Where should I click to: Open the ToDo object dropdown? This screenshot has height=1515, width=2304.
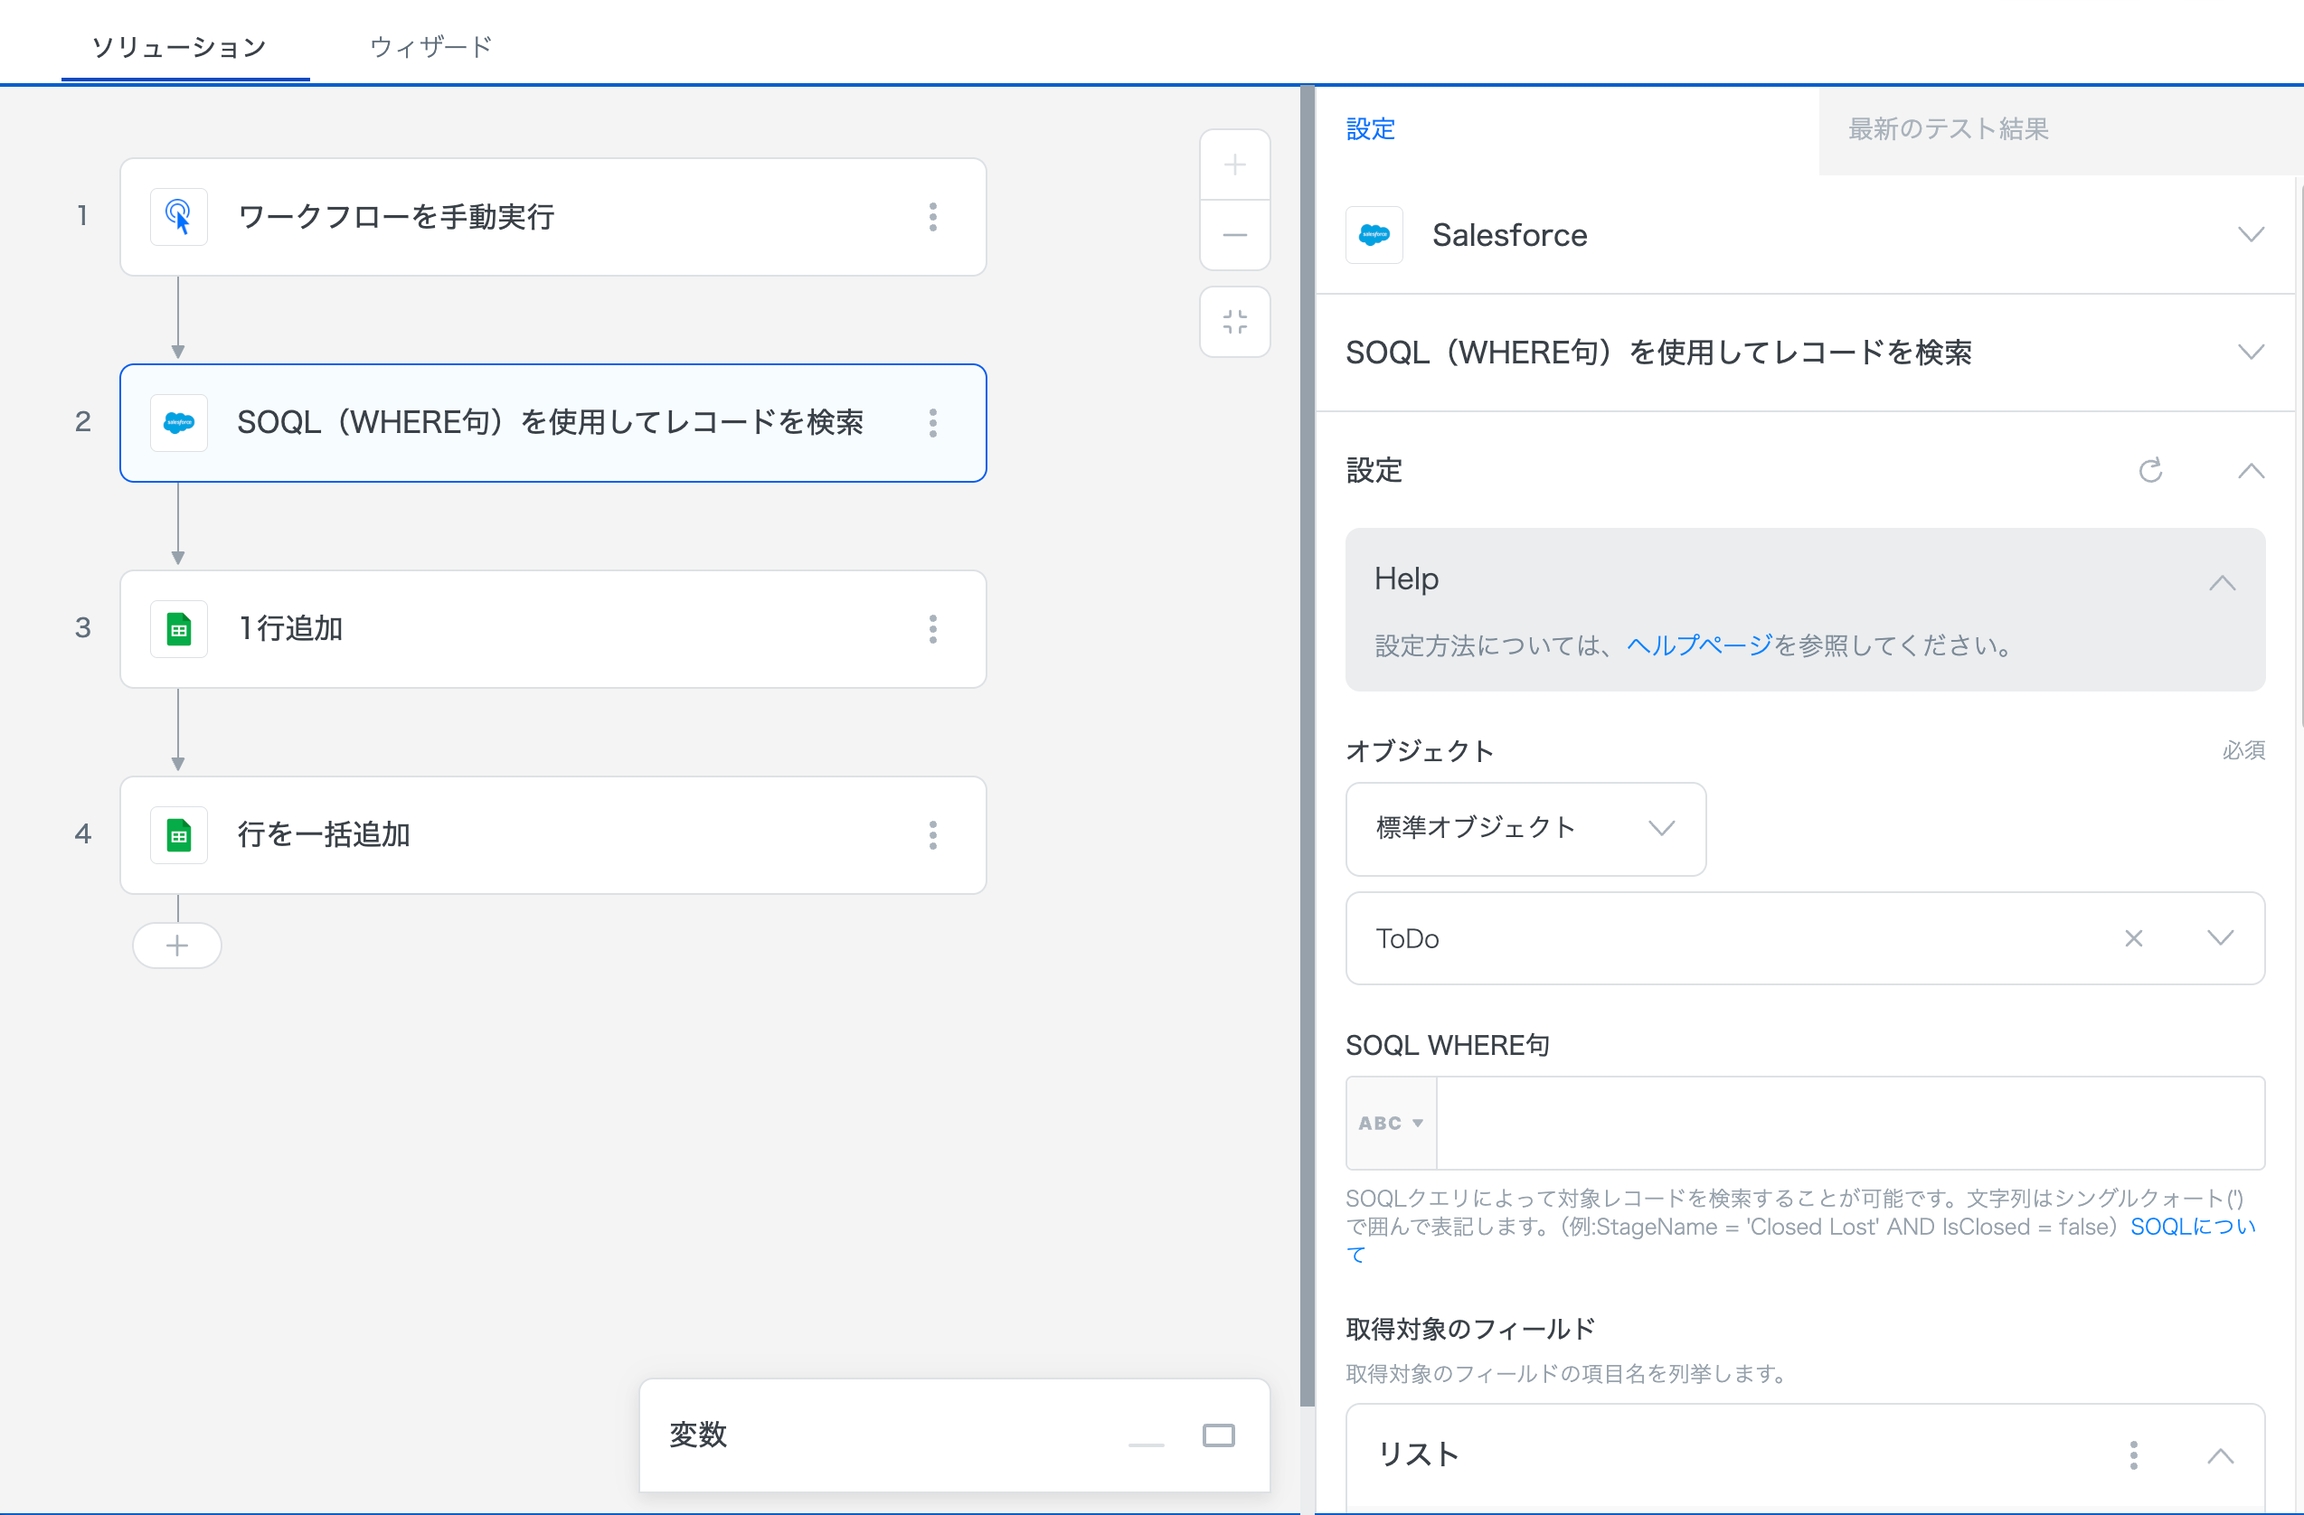point(2219,938)
